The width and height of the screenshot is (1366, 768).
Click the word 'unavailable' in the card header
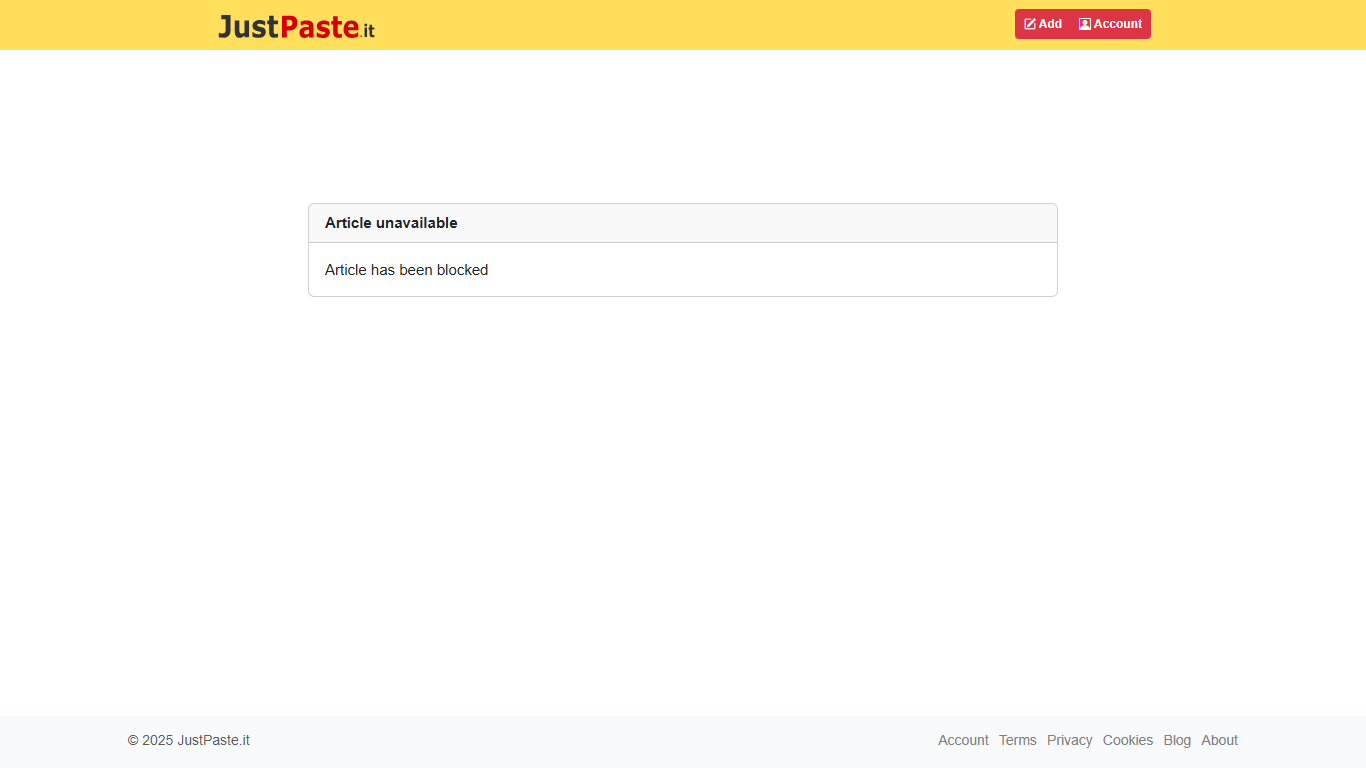[416, 223]
